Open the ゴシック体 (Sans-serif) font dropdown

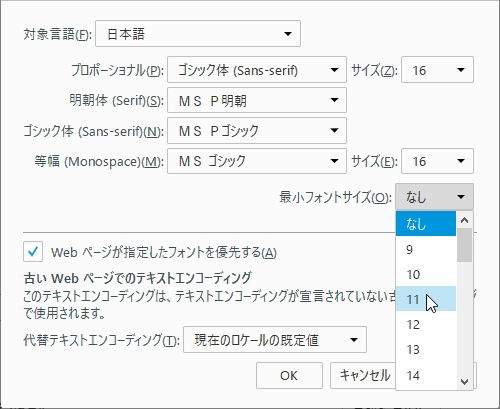(x=257, y=130)
